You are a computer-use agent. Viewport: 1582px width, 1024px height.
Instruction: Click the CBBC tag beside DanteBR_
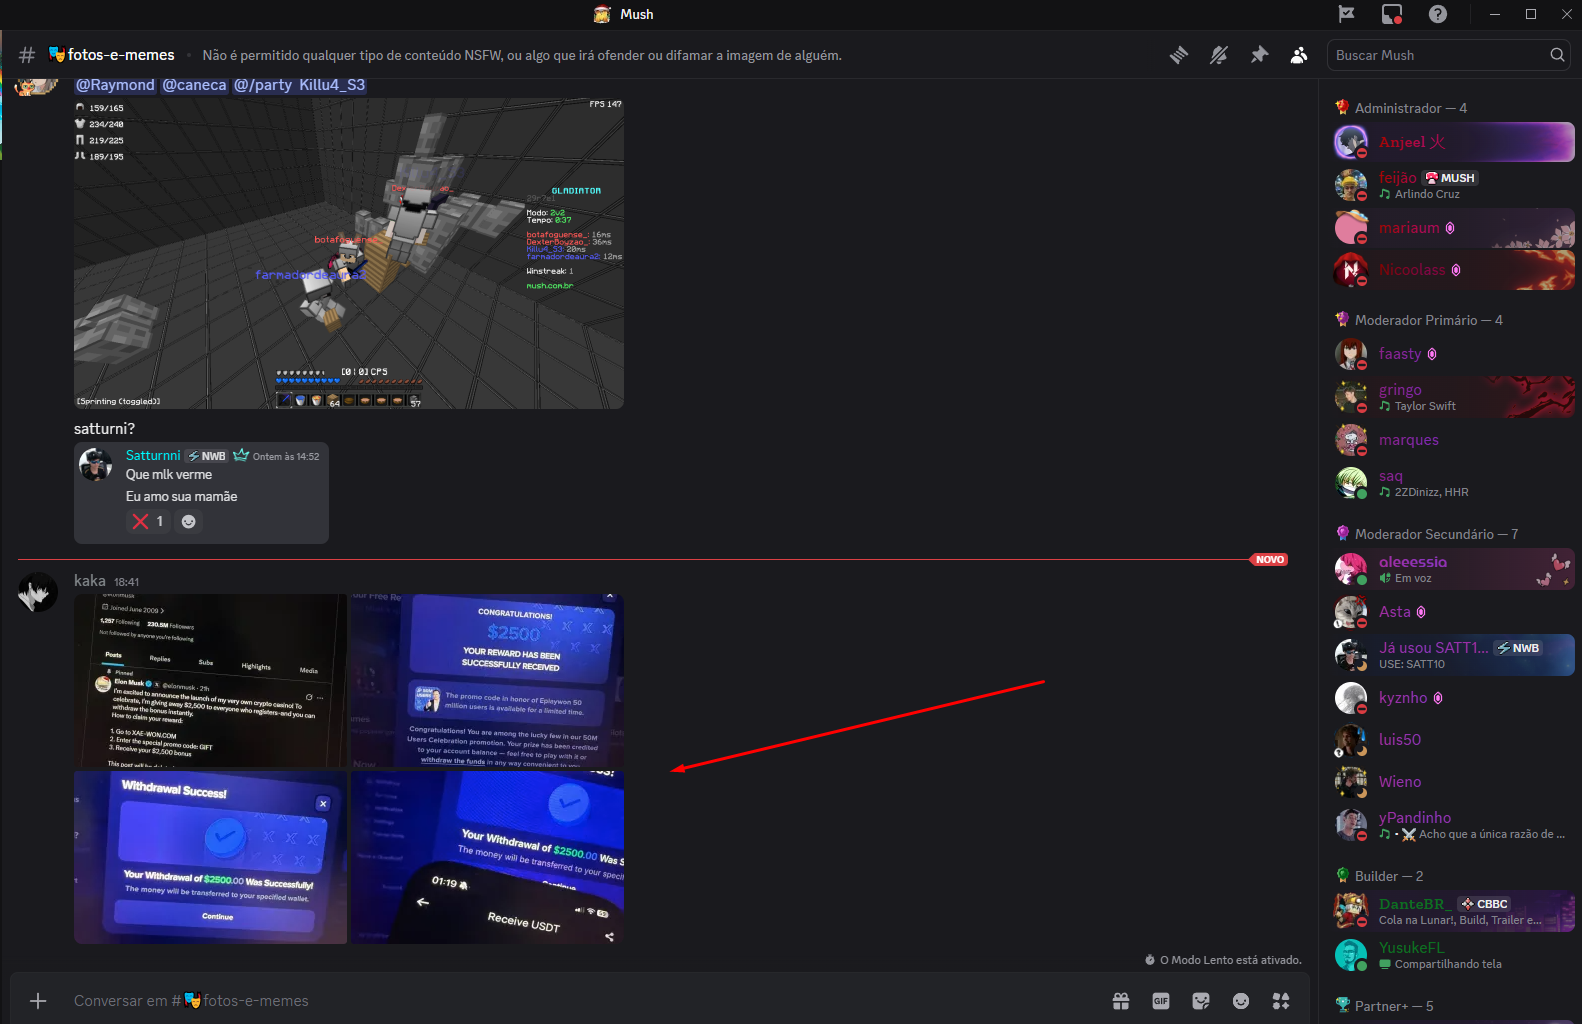[1484, 904]
